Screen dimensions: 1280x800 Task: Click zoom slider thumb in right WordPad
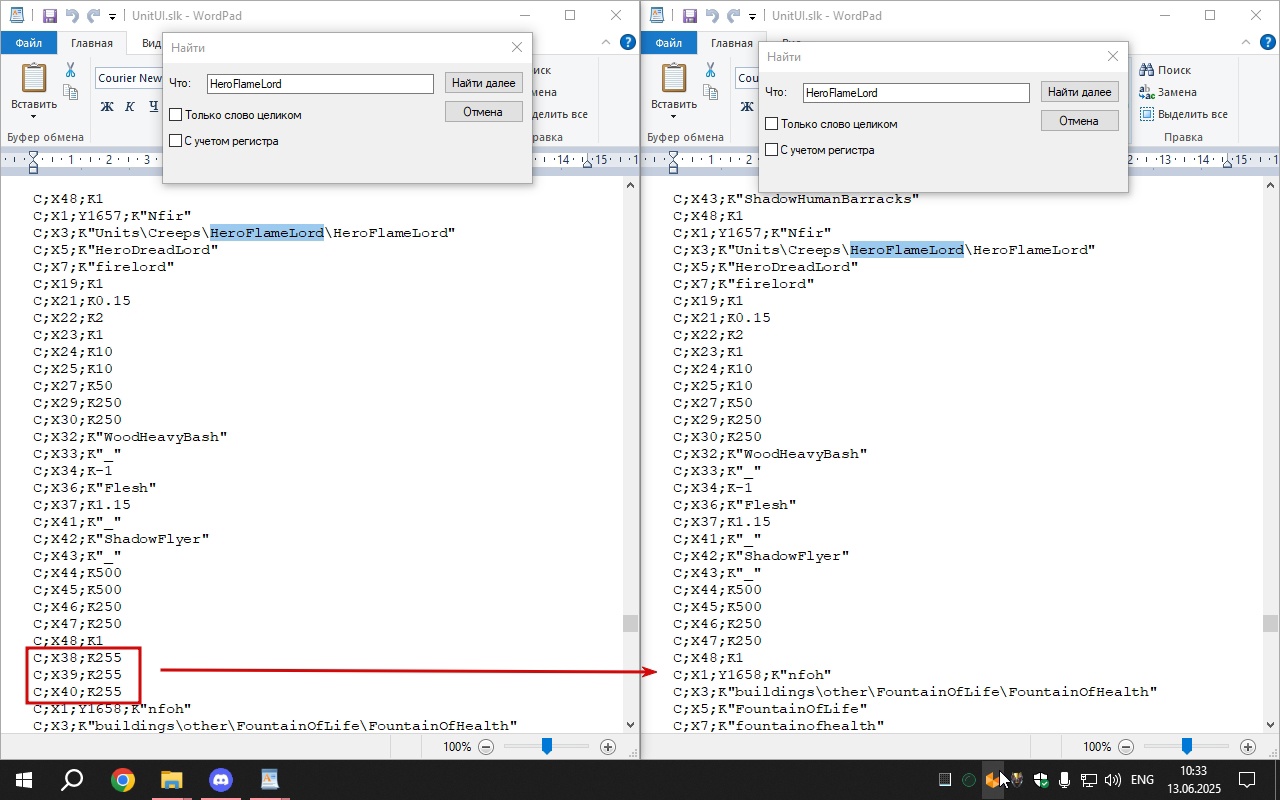pos(1187,747)
